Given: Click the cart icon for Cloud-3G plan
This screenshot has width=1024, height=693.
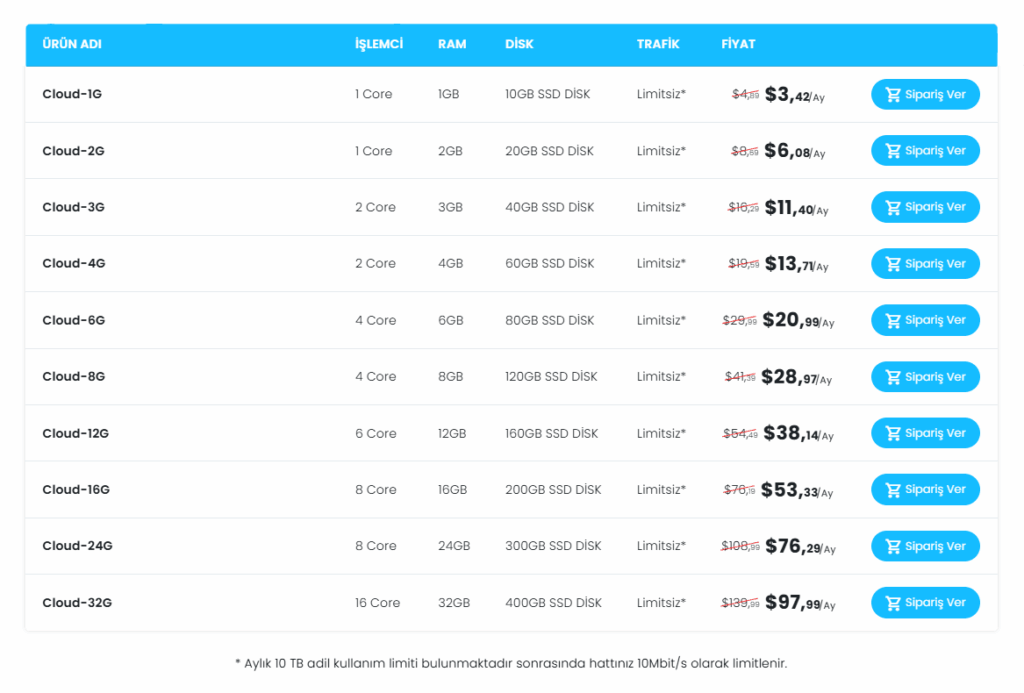Looking at the screenshot, I should [893, 207].
